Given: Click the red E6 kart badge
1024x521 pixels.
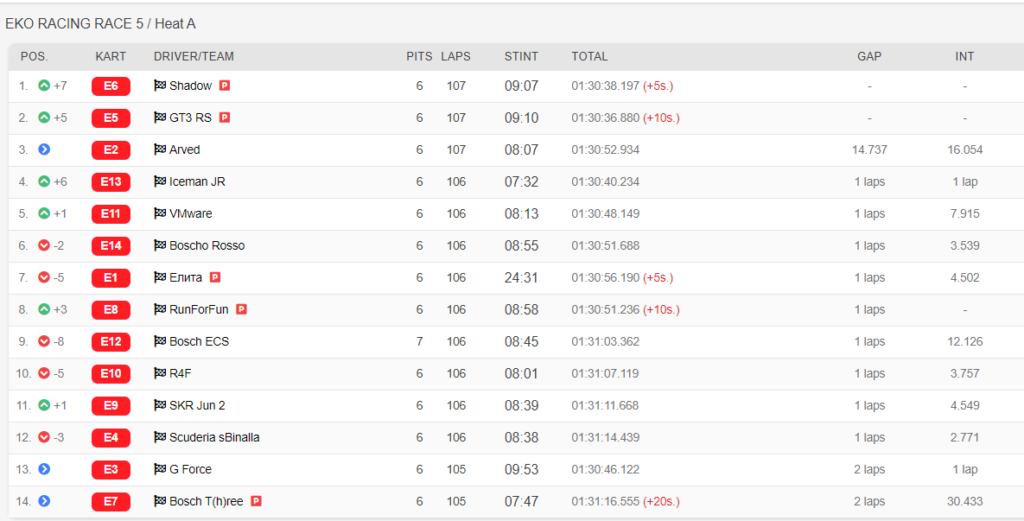Looking at the screenshot, I should tap(111, 86).
